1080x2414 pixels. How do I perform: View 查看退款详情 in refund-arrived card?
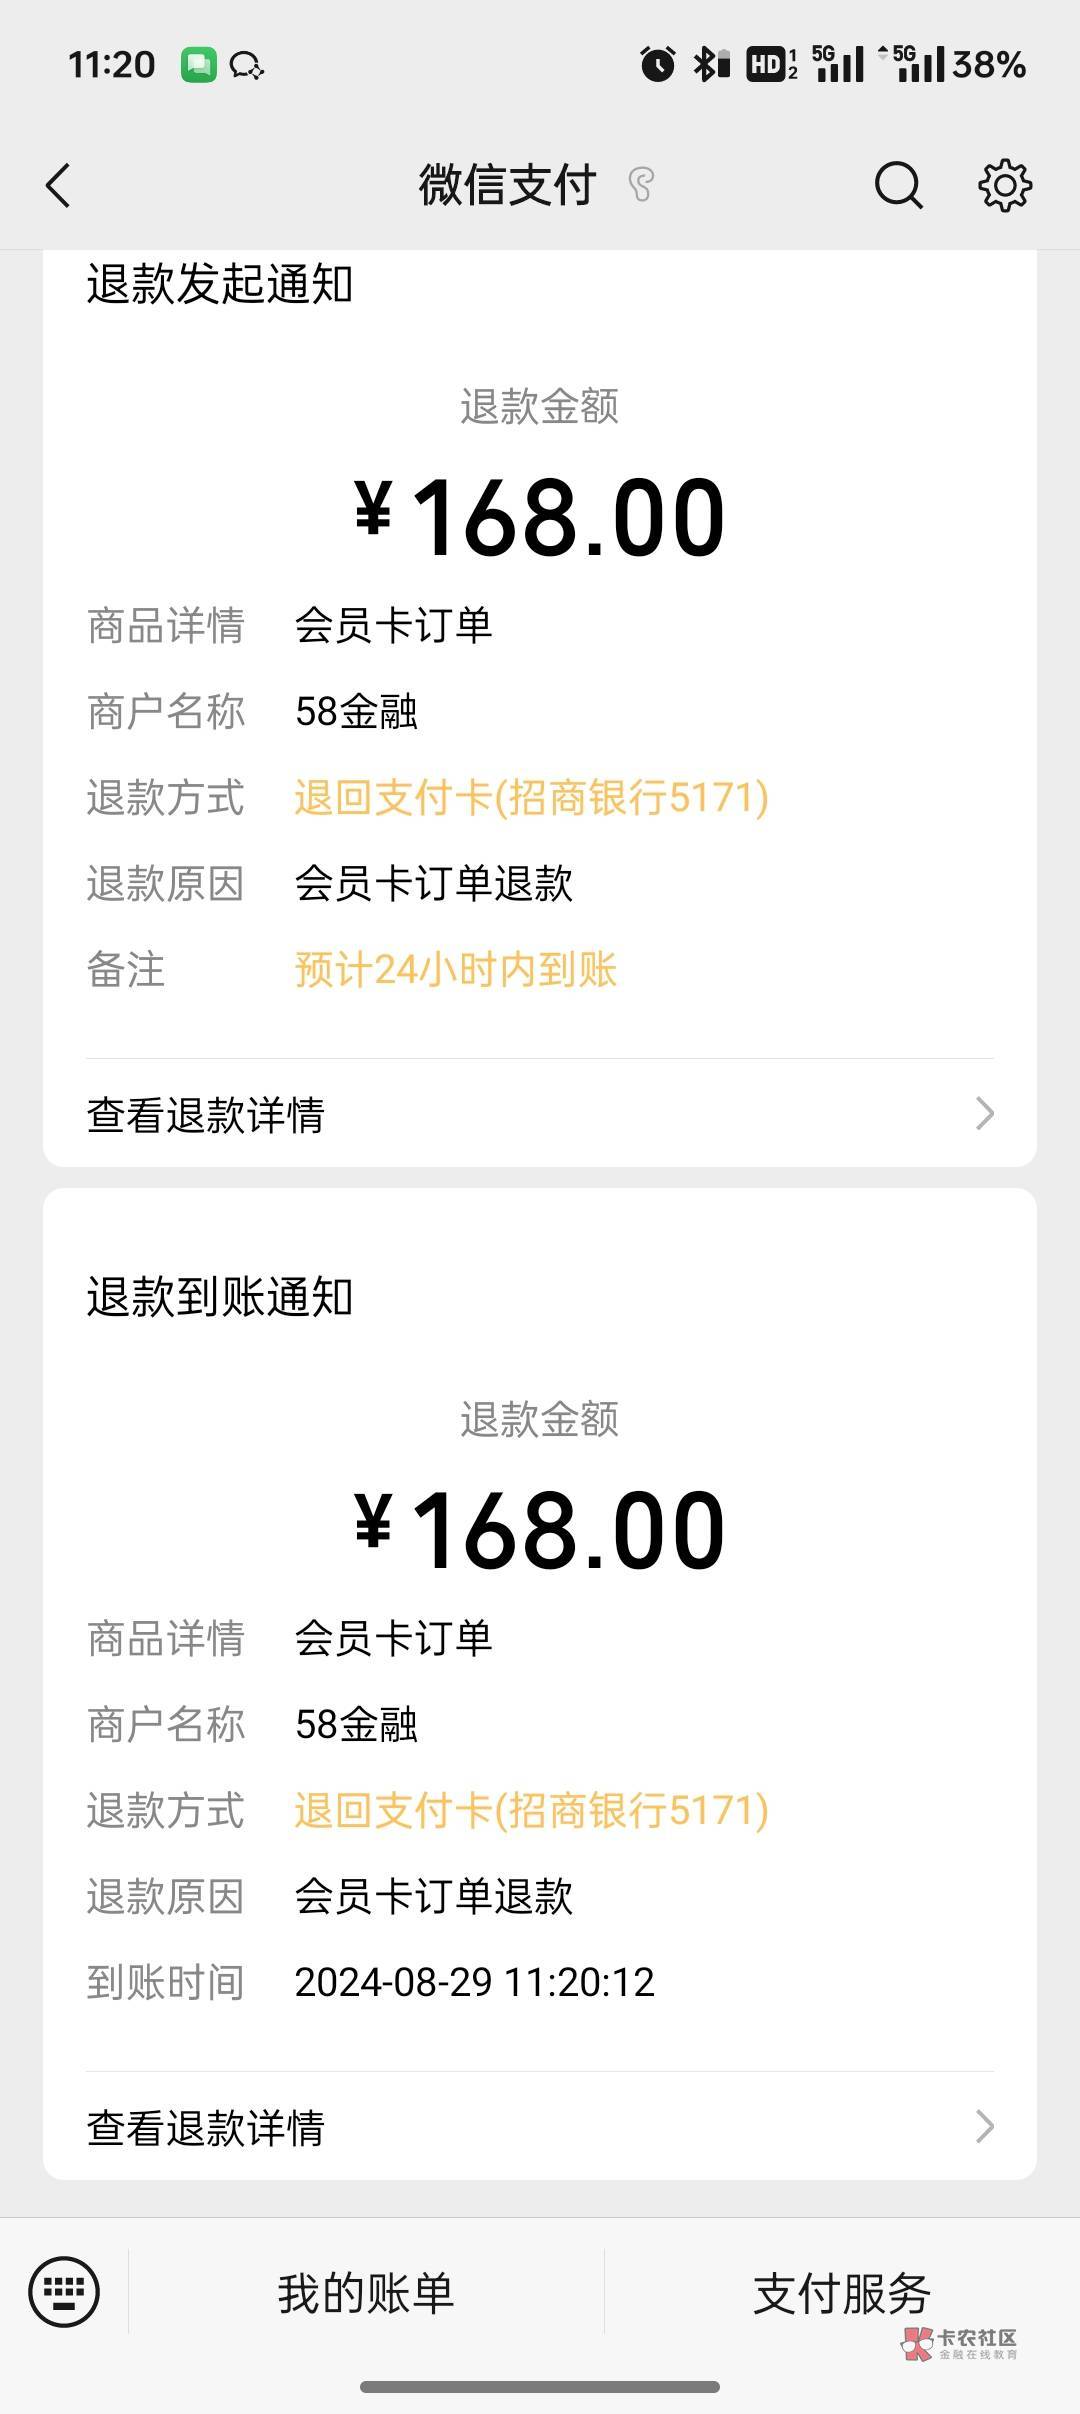pos(206,2128)
